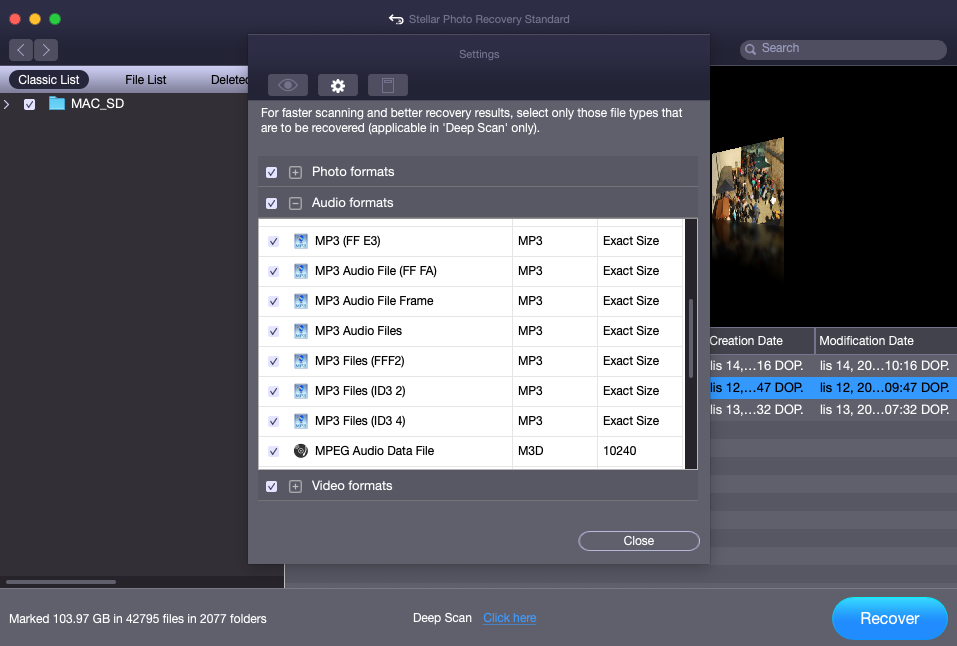Viewport: 957px width, 646px height.
Task: Open the Preview tab with eye icon
Action: (287, 85)
